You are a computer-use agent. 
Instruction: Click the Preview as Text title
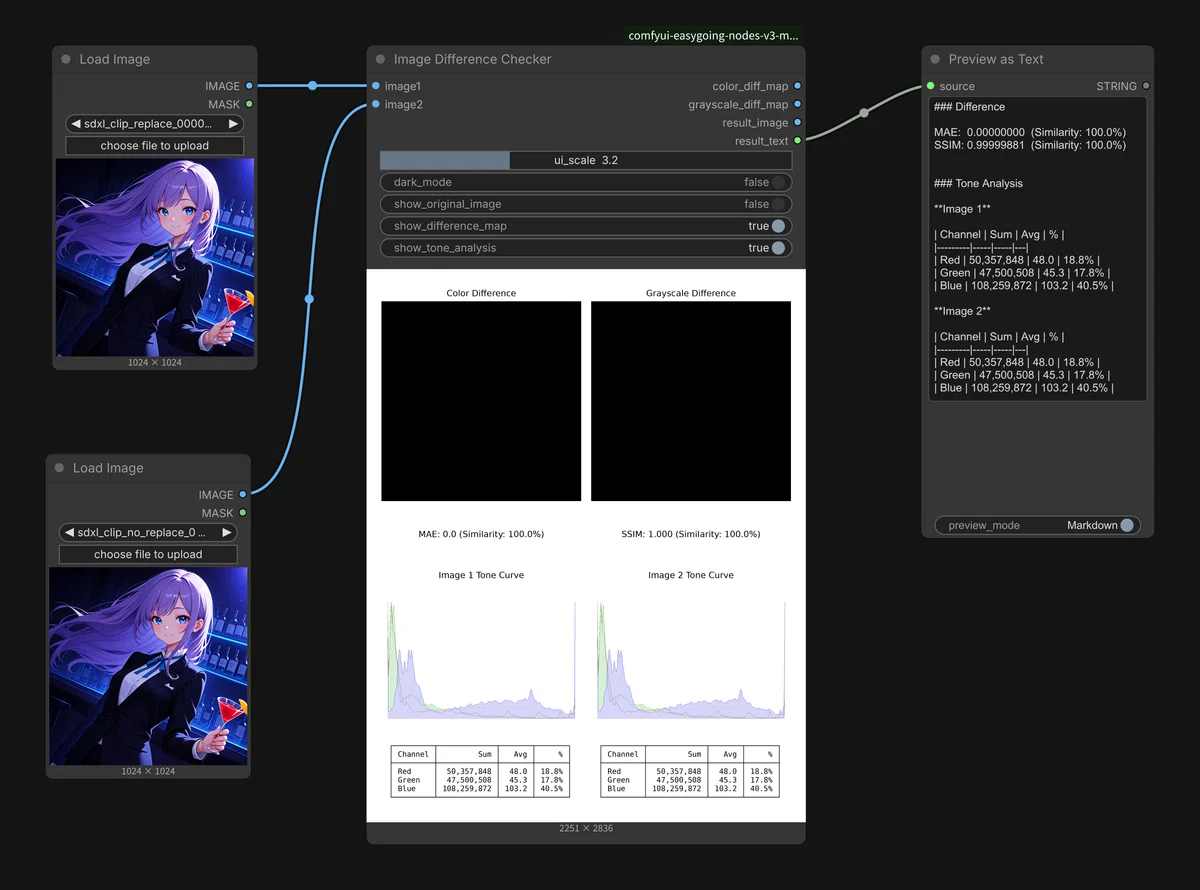[996, 59]
